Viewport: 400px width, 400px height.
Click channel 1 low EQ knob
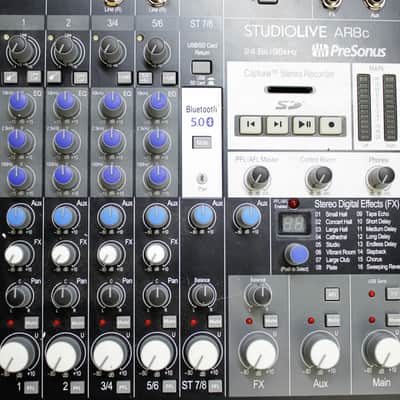[x=19, y=178]
